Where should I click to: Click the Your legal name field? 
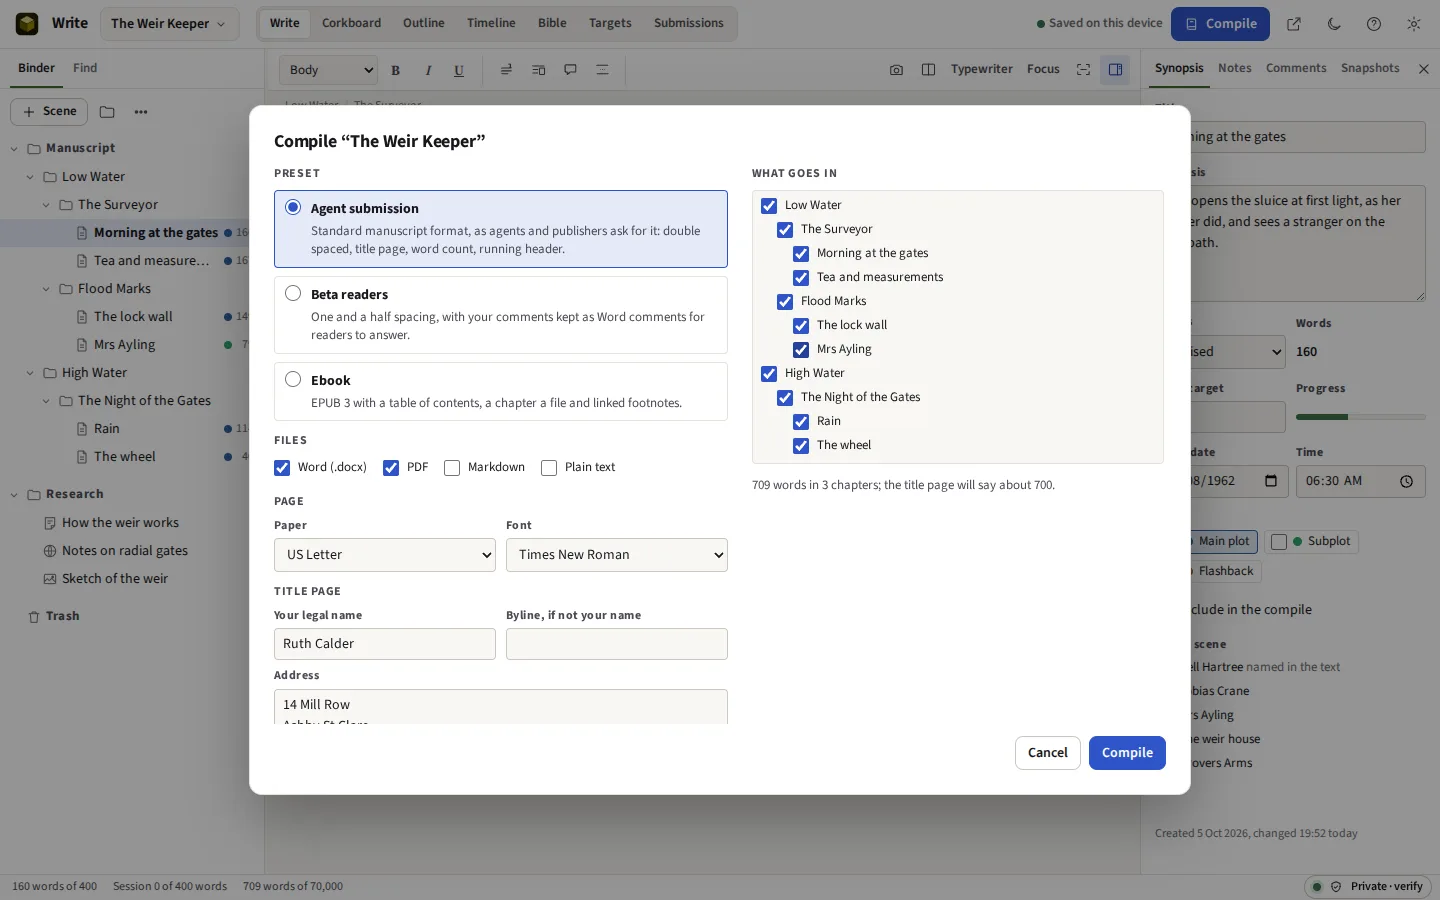[x=385, y=644]
